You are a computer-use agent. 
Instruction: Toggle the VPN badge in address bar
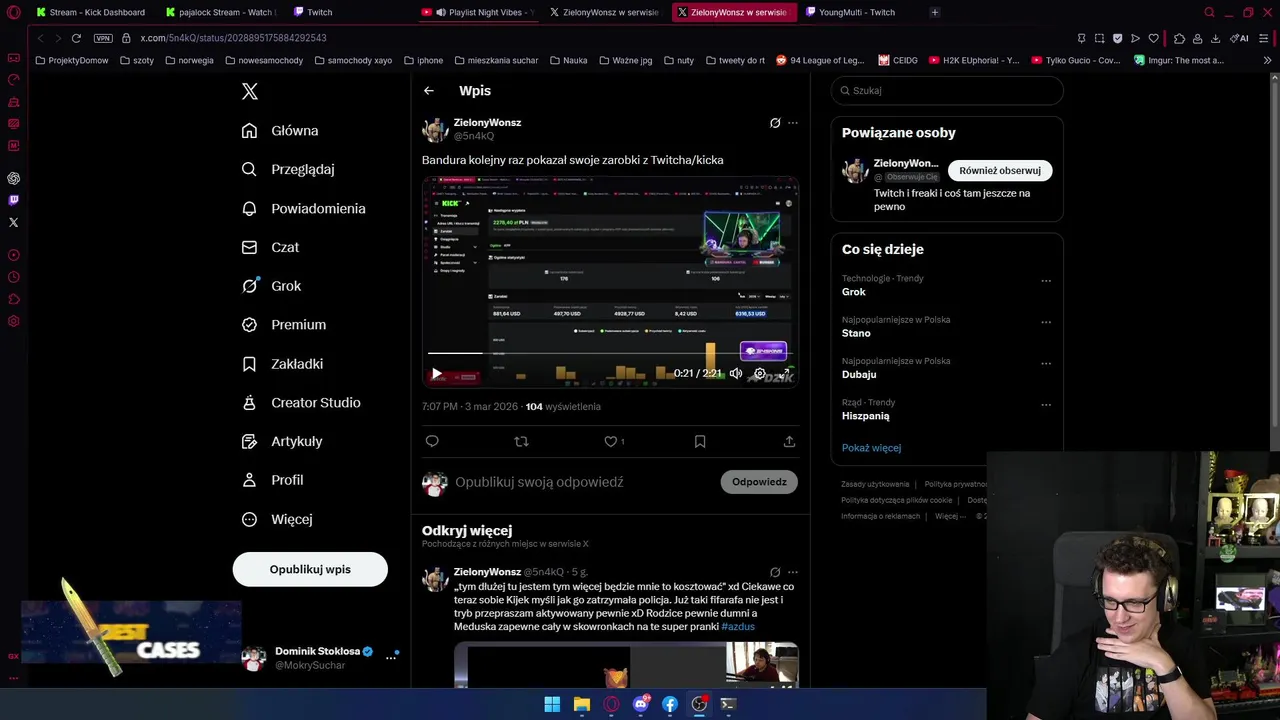tap(103, 38)
